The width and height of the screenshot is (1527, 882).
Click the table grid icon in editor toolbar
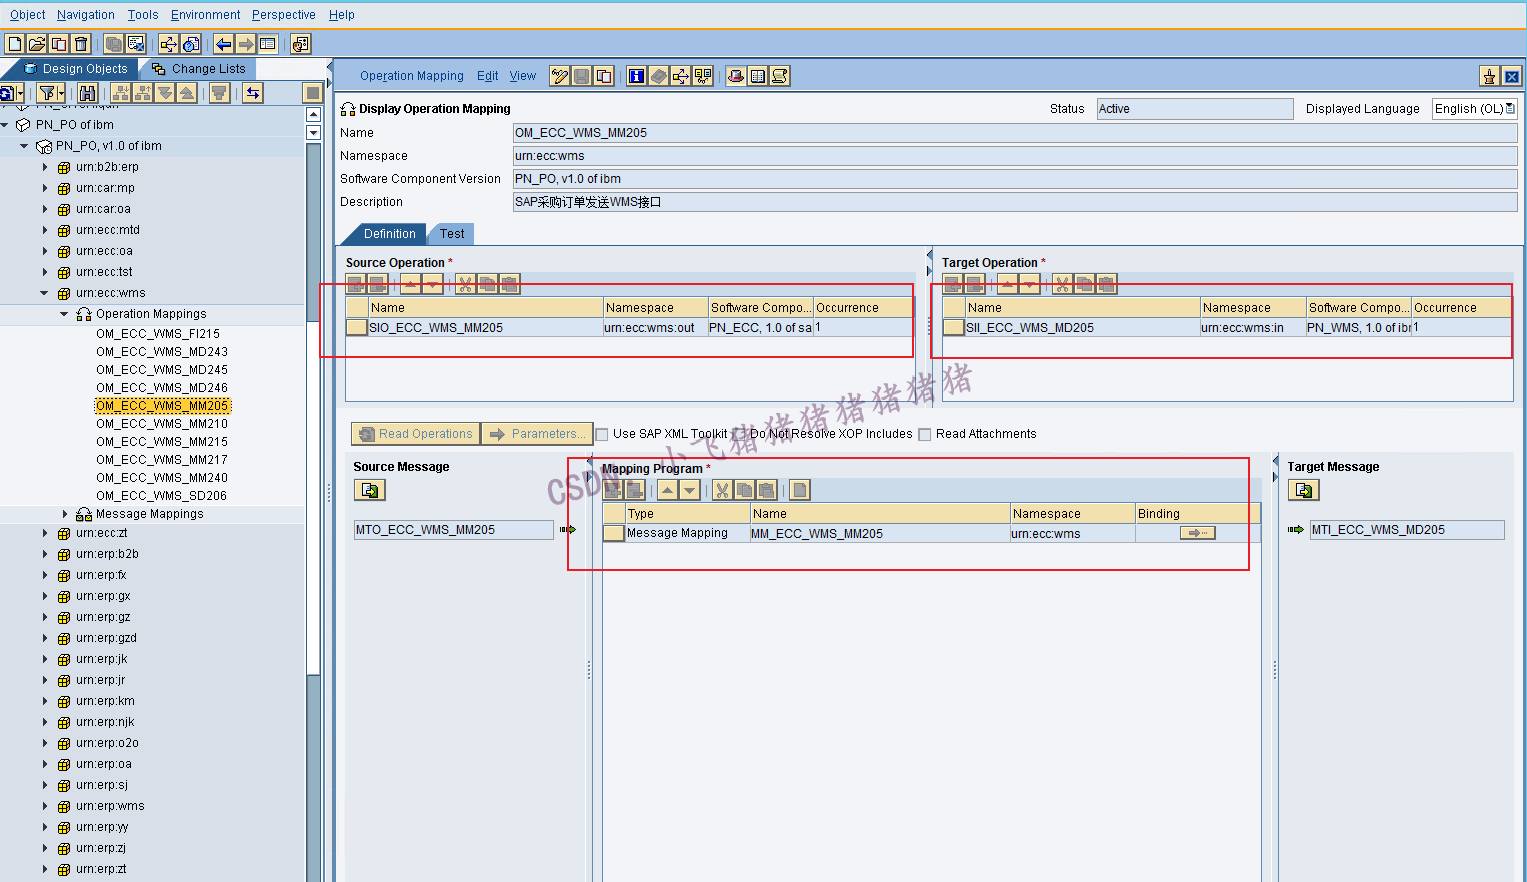[x=758, y=76]
